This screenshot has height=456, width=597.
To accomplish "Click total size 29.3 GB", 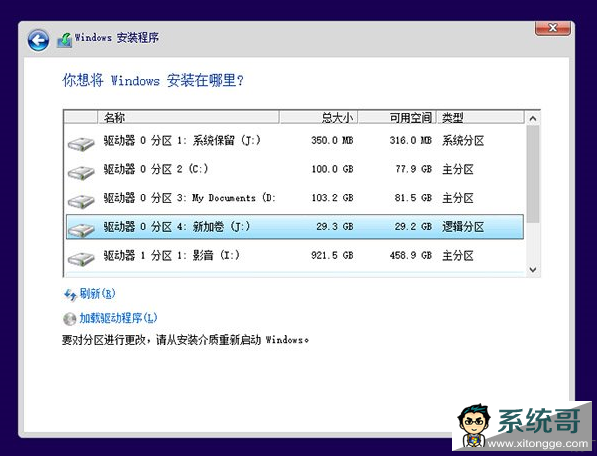I will tap(334, 226).
